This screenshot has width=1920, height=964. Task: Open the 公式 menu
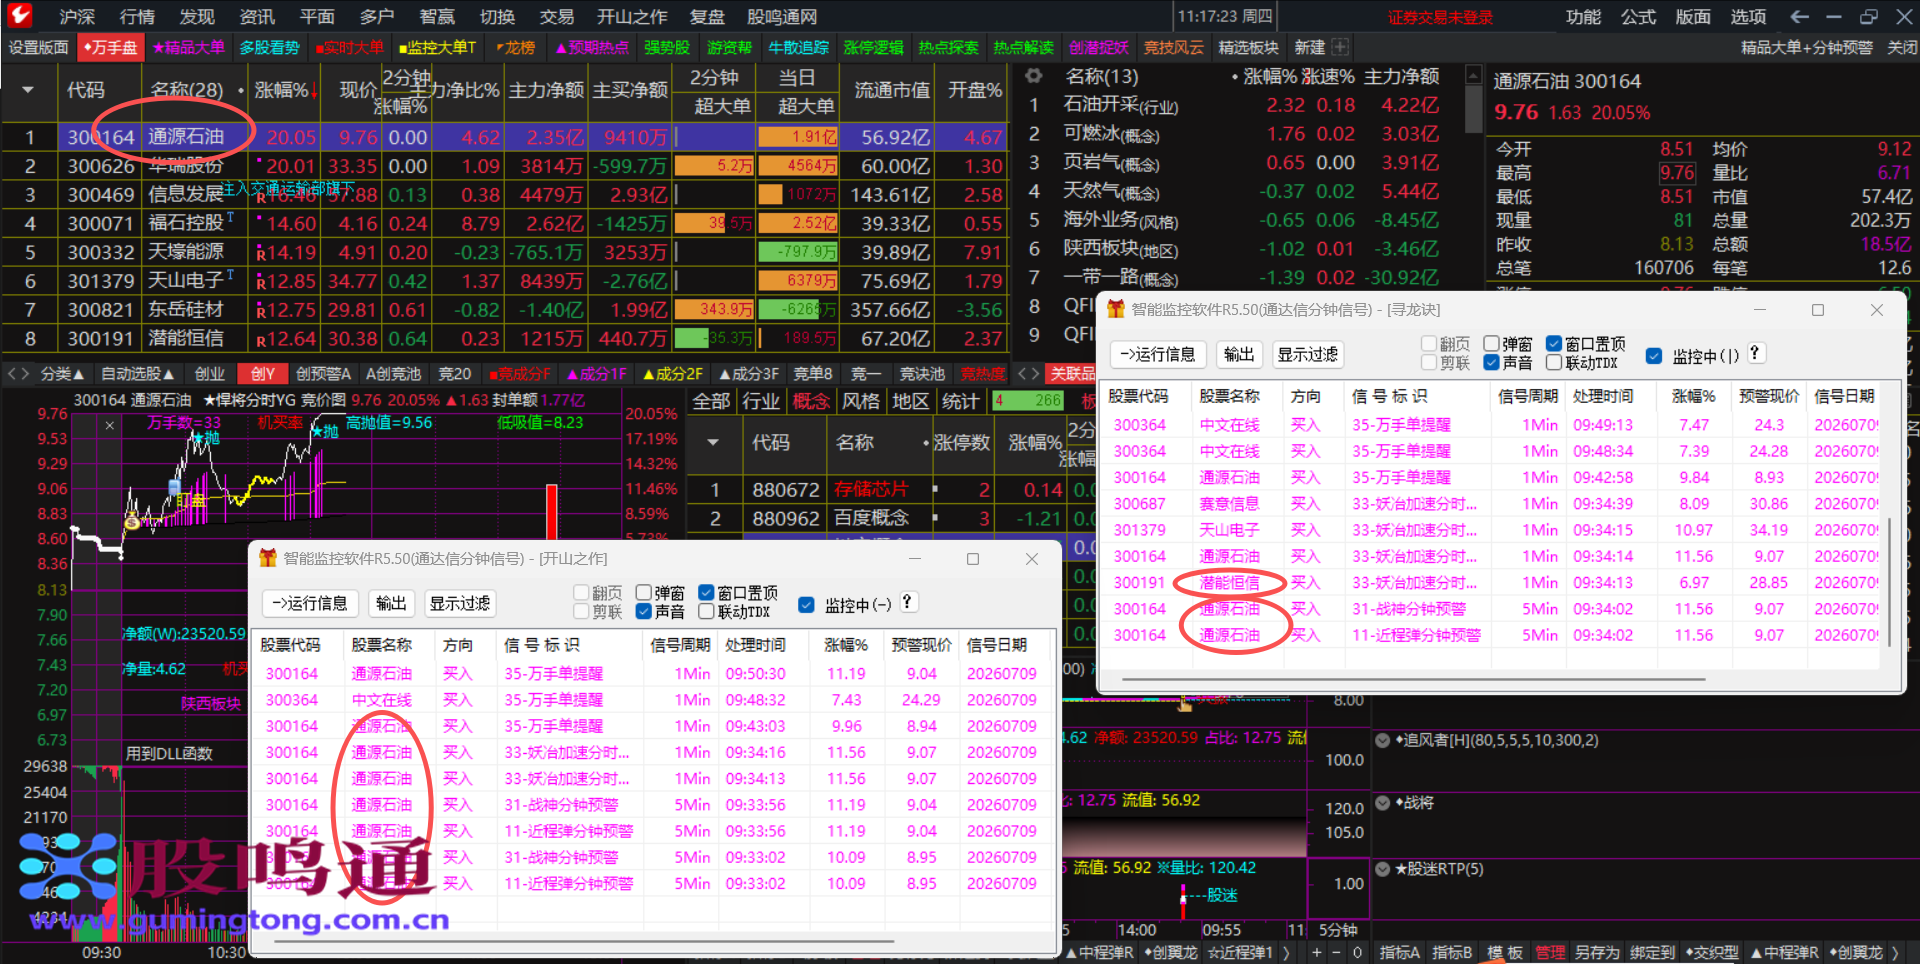tap(1639, 16)
